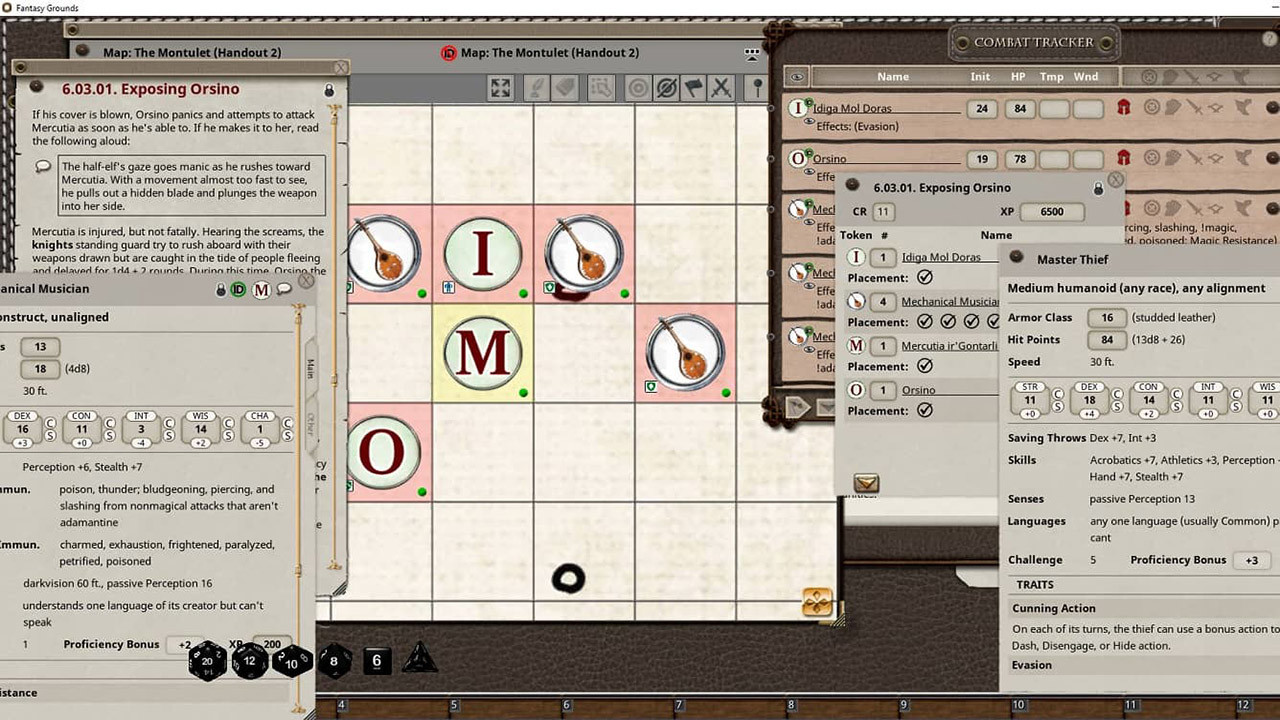The image size is (1280, 720).
Task: Click the map pin icon in toolbar
Action: [x=758, y=88]
